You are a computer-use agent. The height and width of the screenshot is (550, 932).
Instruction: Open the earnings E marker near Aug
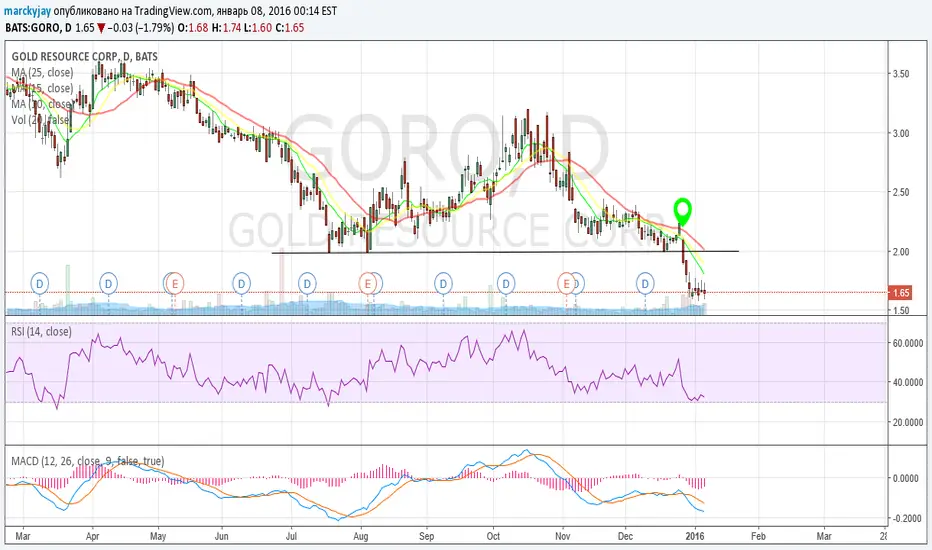tap(368, 284)
